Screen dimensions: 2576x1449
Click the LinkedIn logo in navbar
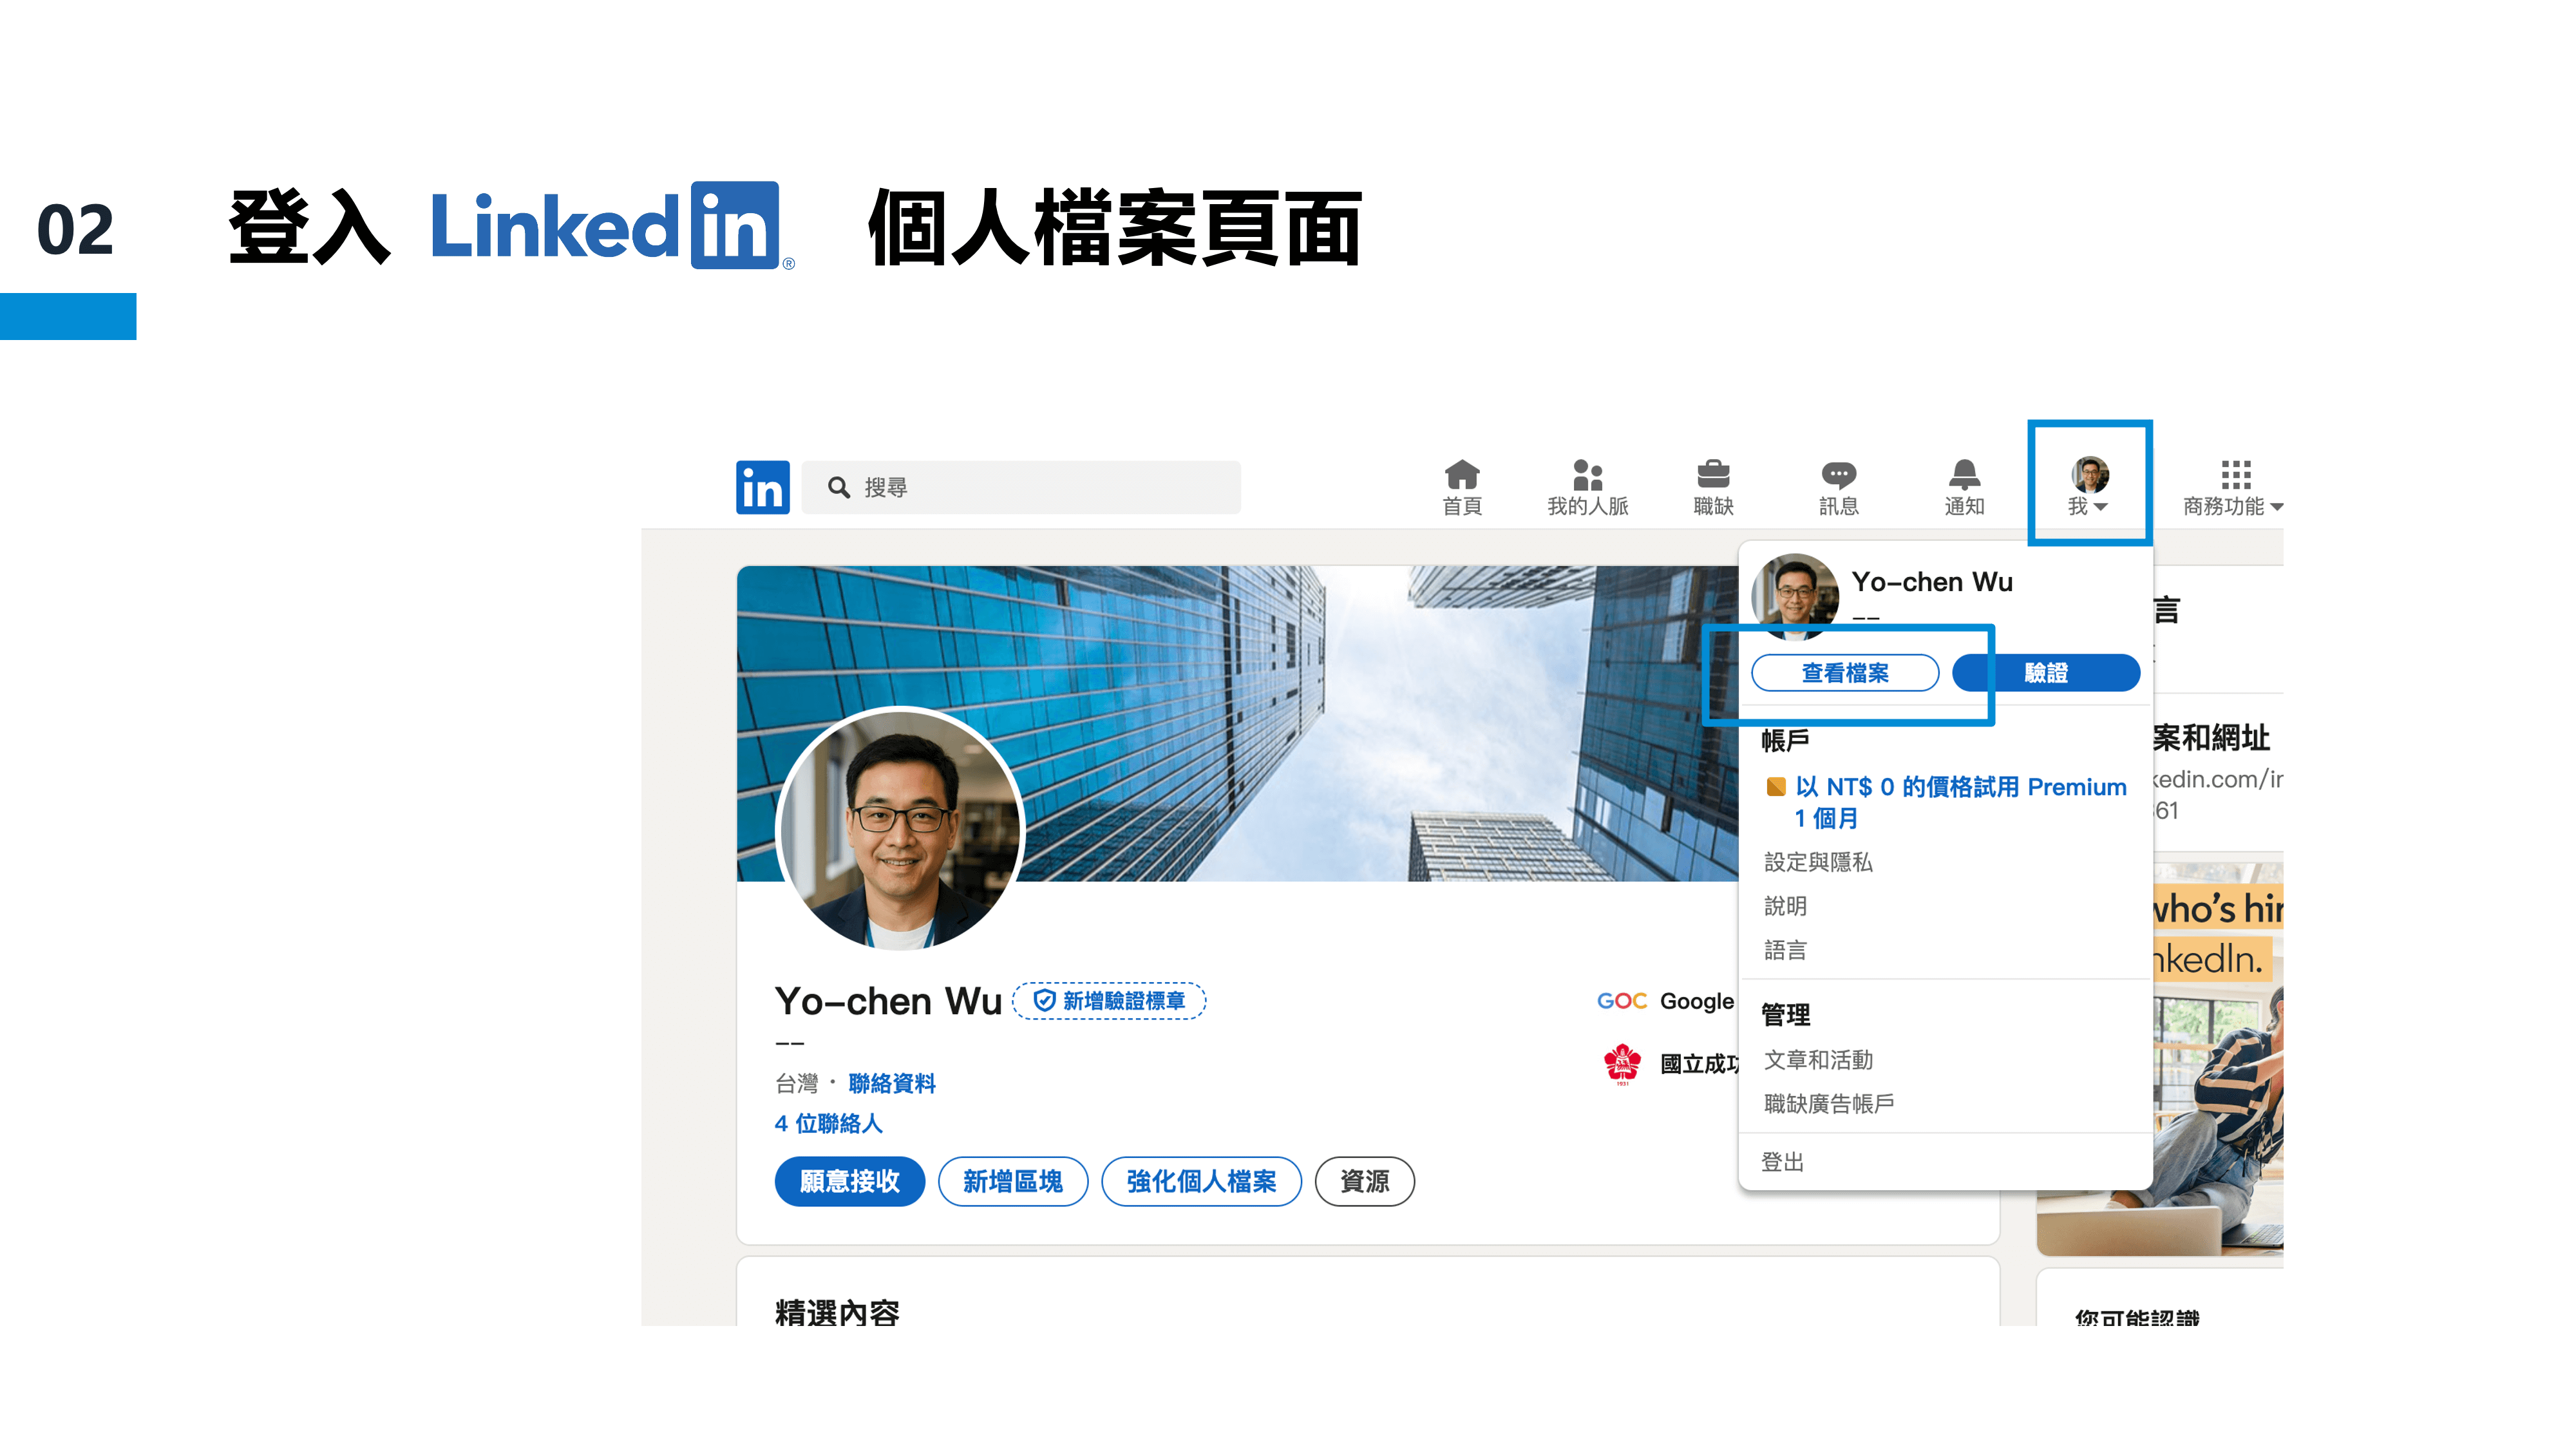point(762,487)
